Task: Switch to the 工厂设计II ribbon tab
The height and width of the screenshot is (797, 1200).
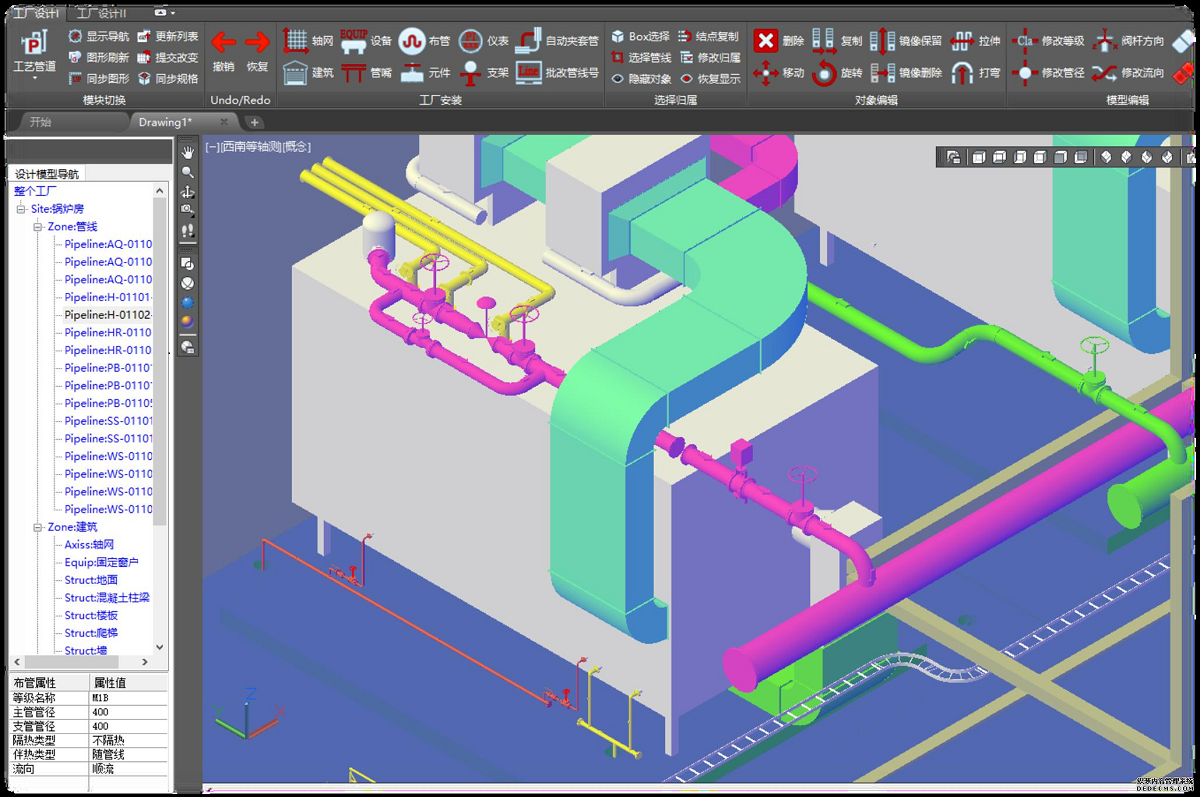Action: (x=102, y=12)
